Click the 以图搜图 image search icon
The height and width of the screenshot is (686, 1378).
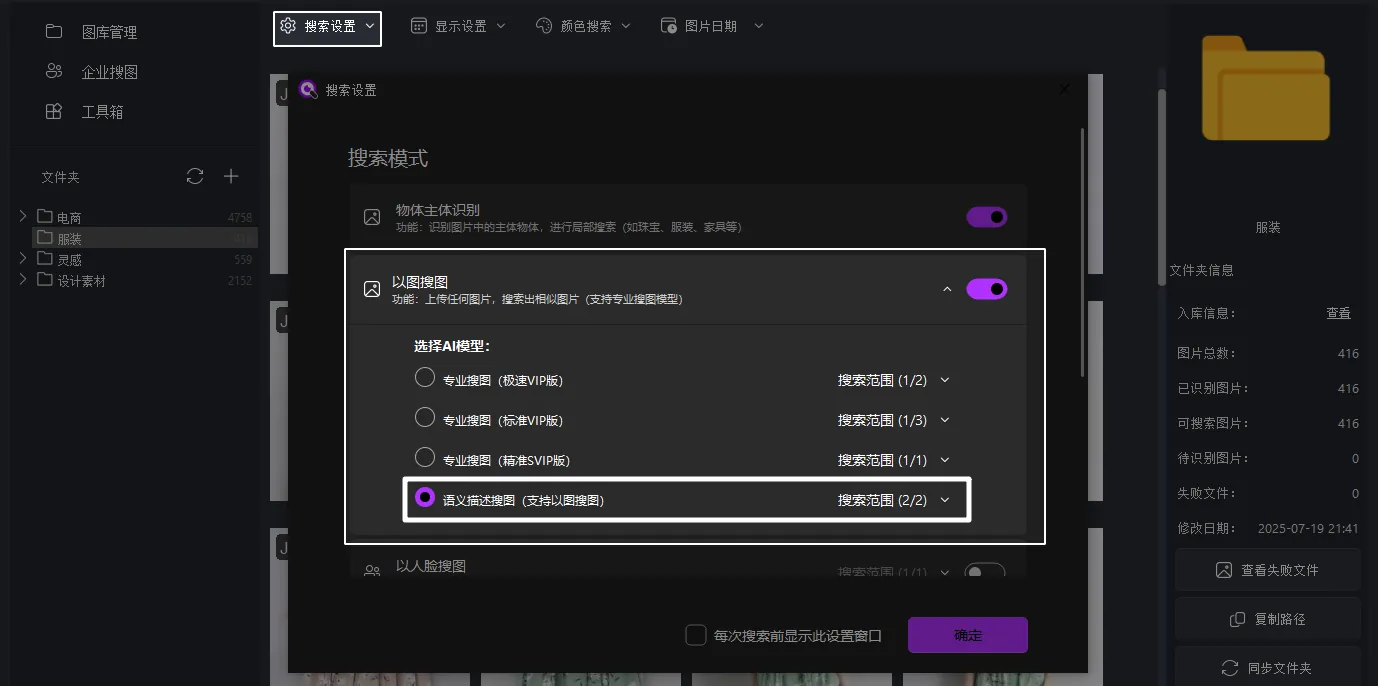coord(372,289)
